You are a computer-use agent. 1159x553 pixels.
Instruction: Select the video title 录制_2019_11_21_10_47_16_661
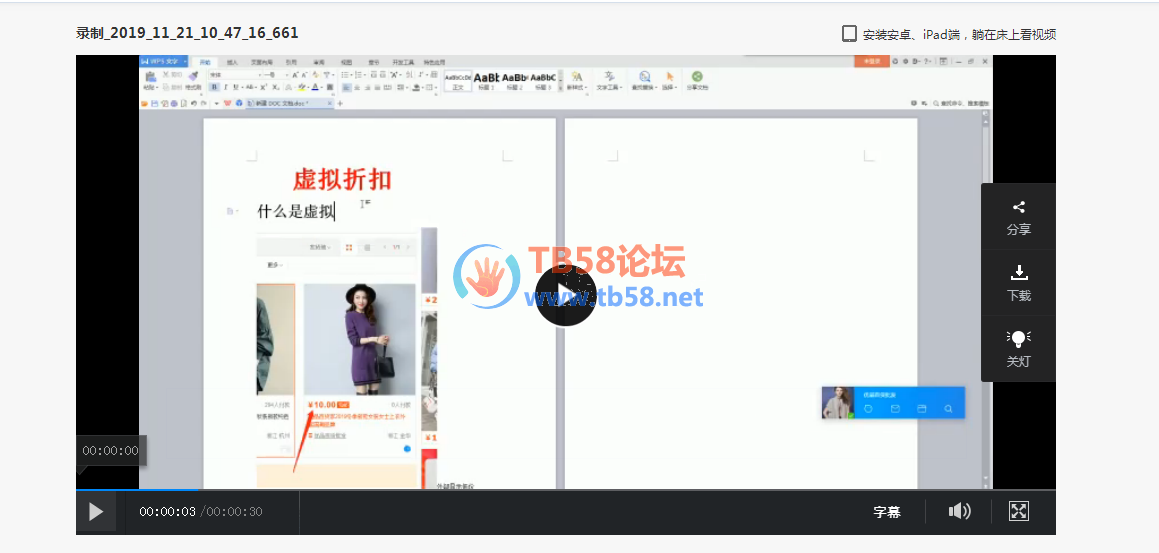187,33
